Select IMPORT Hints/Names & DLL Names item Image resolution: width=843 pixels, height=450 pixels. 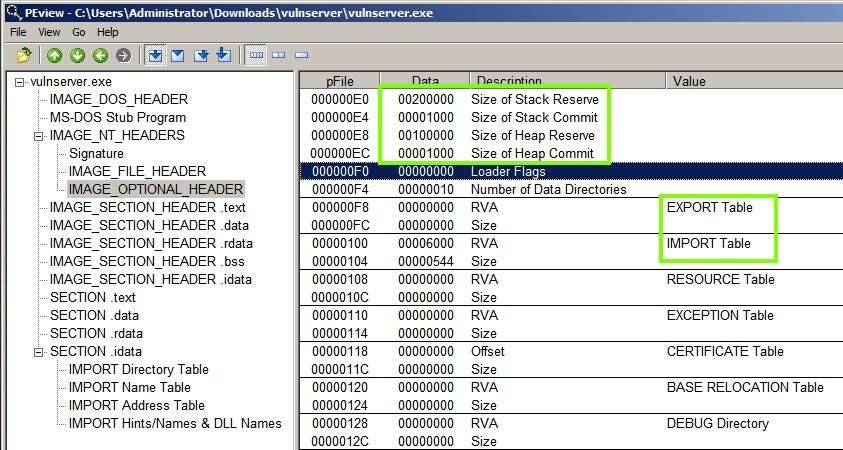tap(175, 423)
